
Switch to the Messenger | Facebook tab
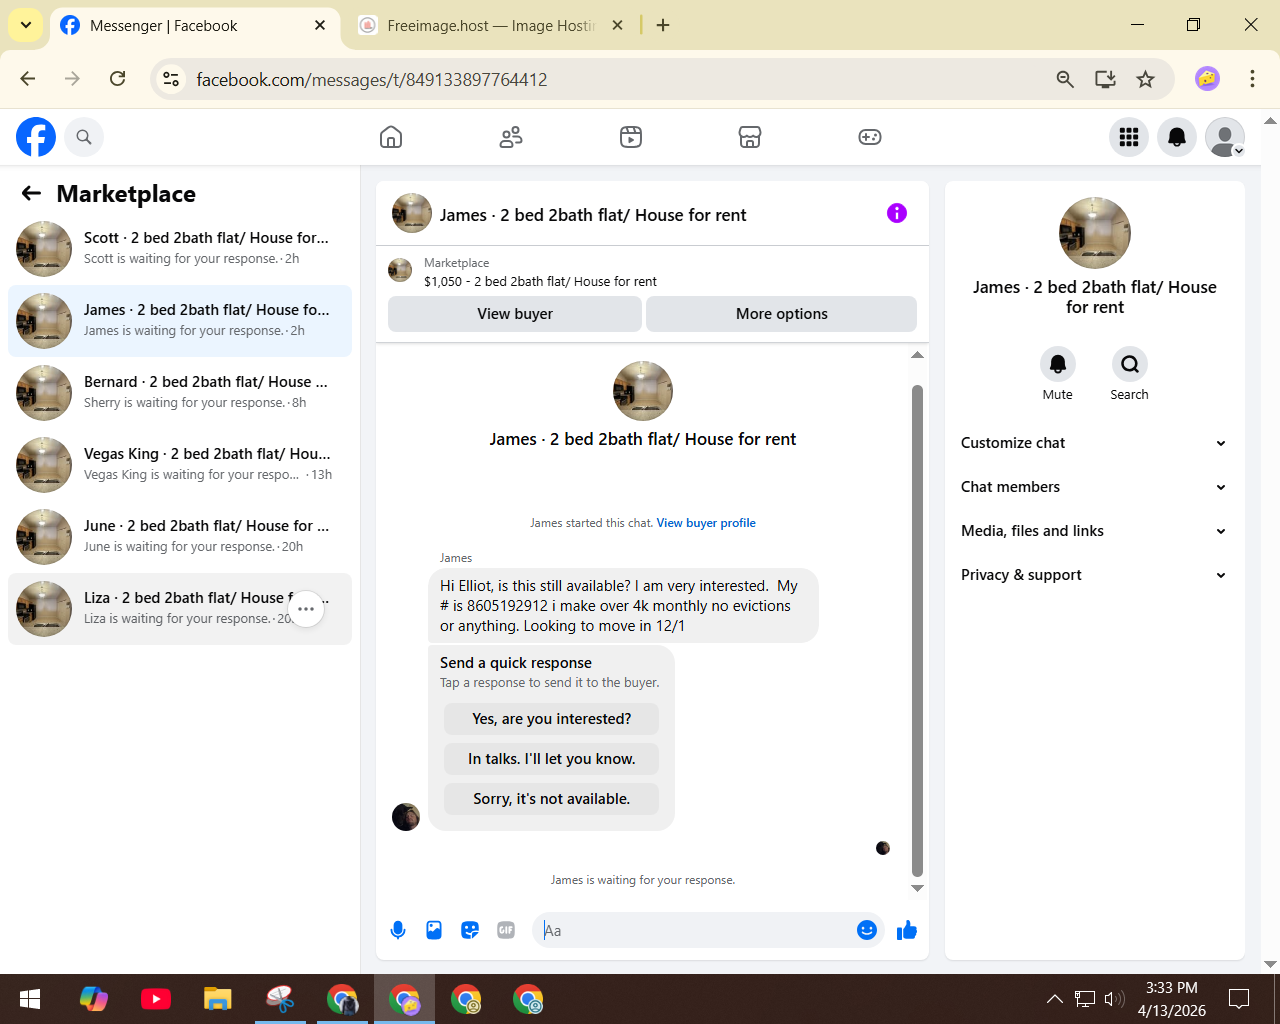click(x=193, y=26)
